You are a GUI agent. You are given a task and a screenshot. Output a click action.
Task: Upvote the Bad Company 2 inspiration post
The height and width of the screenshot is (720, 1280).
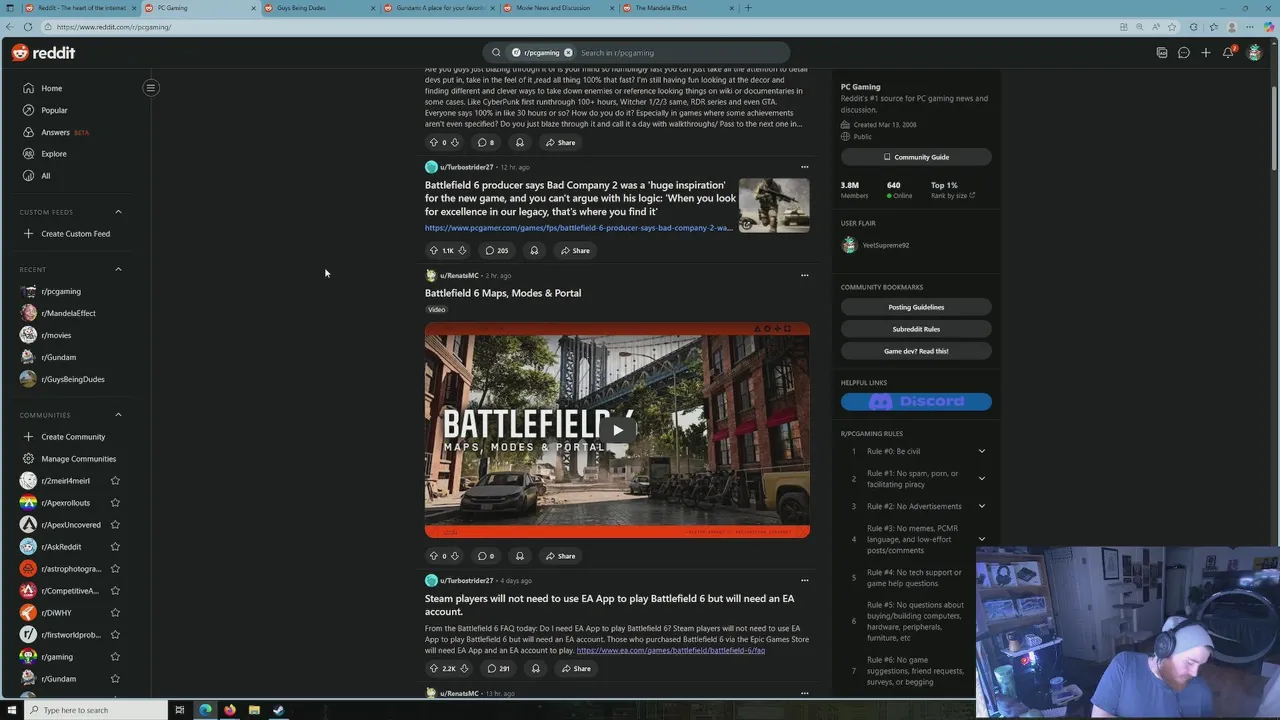433,250
